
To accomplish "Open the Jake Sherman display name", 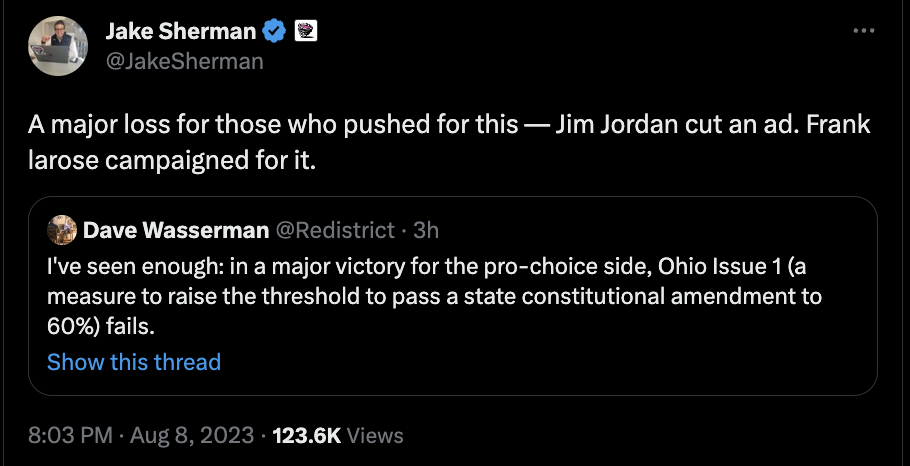I will click(x=180, y=32).
